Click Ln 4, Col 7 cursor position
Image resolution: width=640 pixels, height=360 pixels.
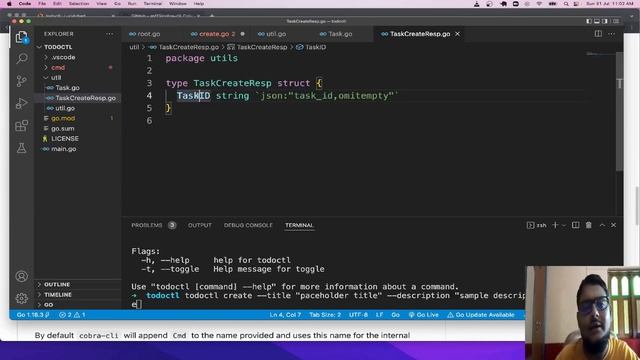pyautogui.click(x=285, y=315)
